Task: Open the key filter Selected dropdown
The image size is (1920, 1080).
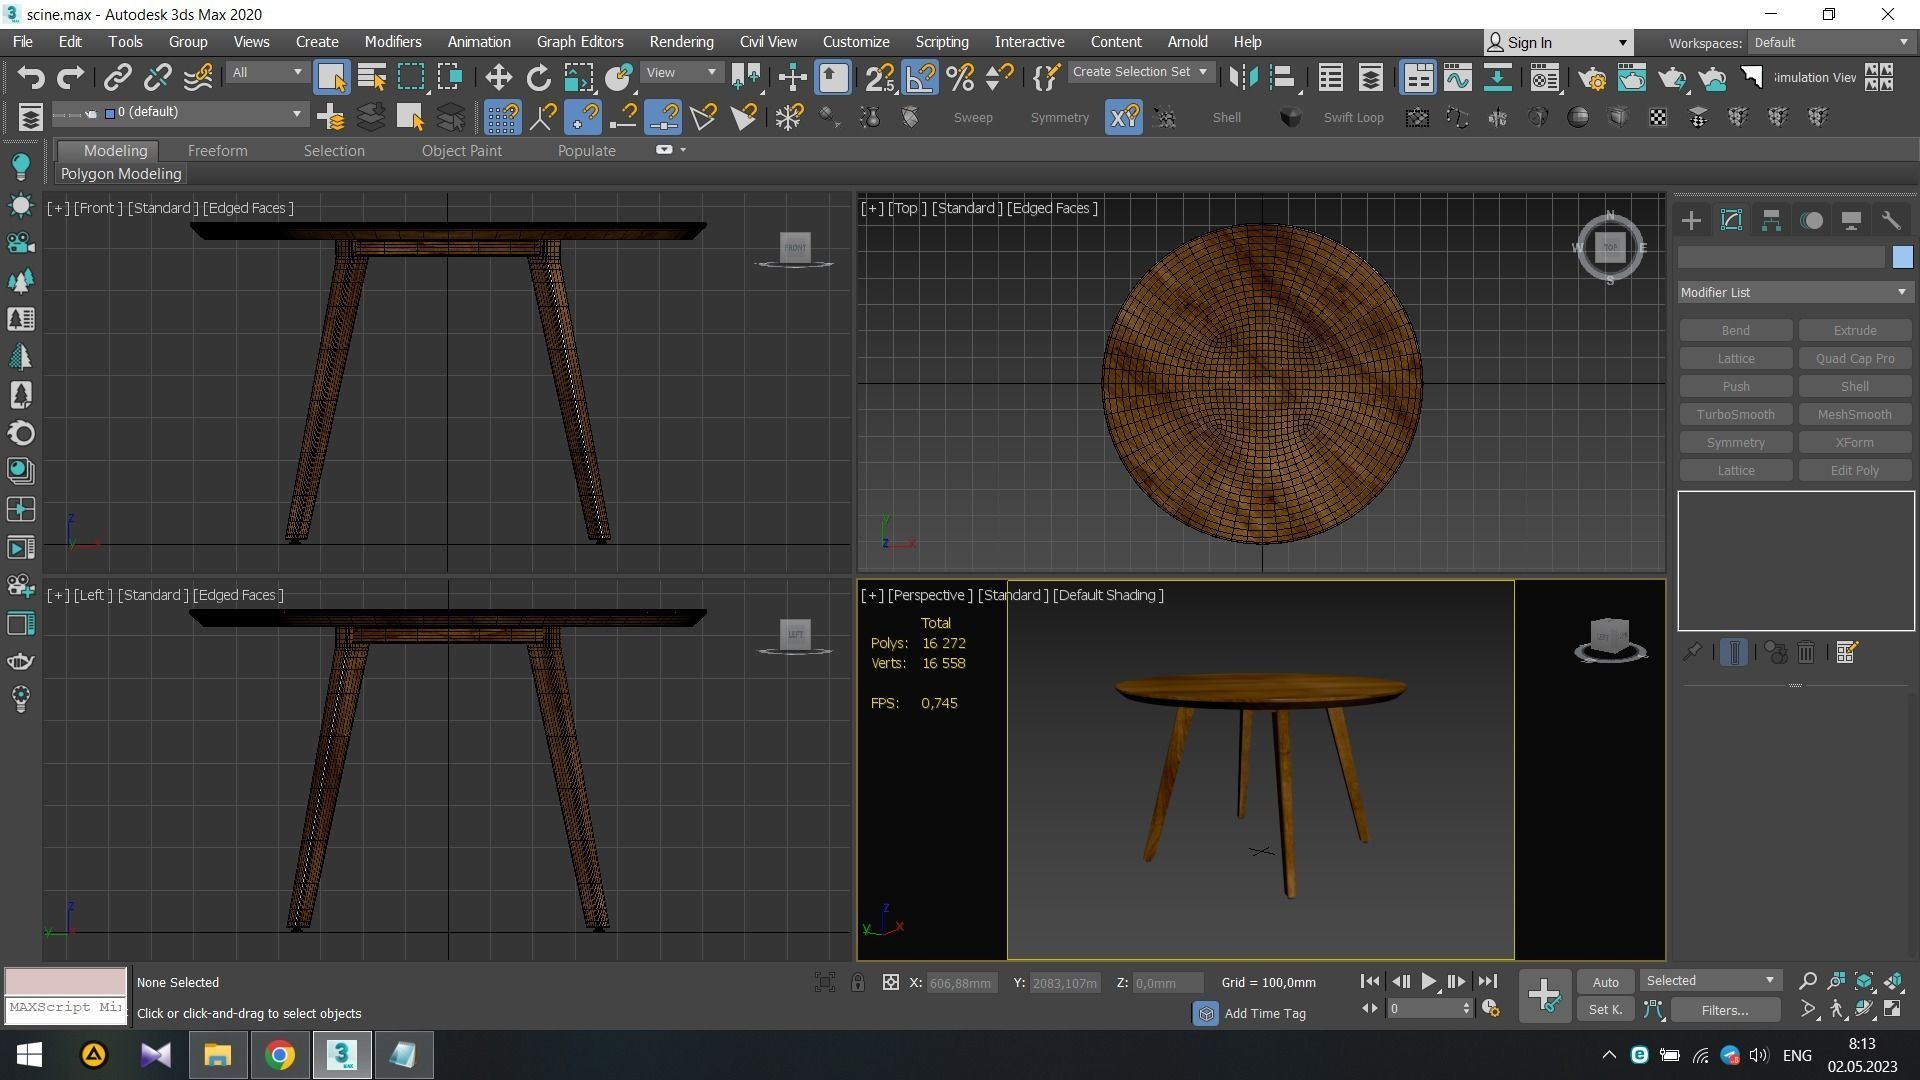Action: [x=1711, y=981]
